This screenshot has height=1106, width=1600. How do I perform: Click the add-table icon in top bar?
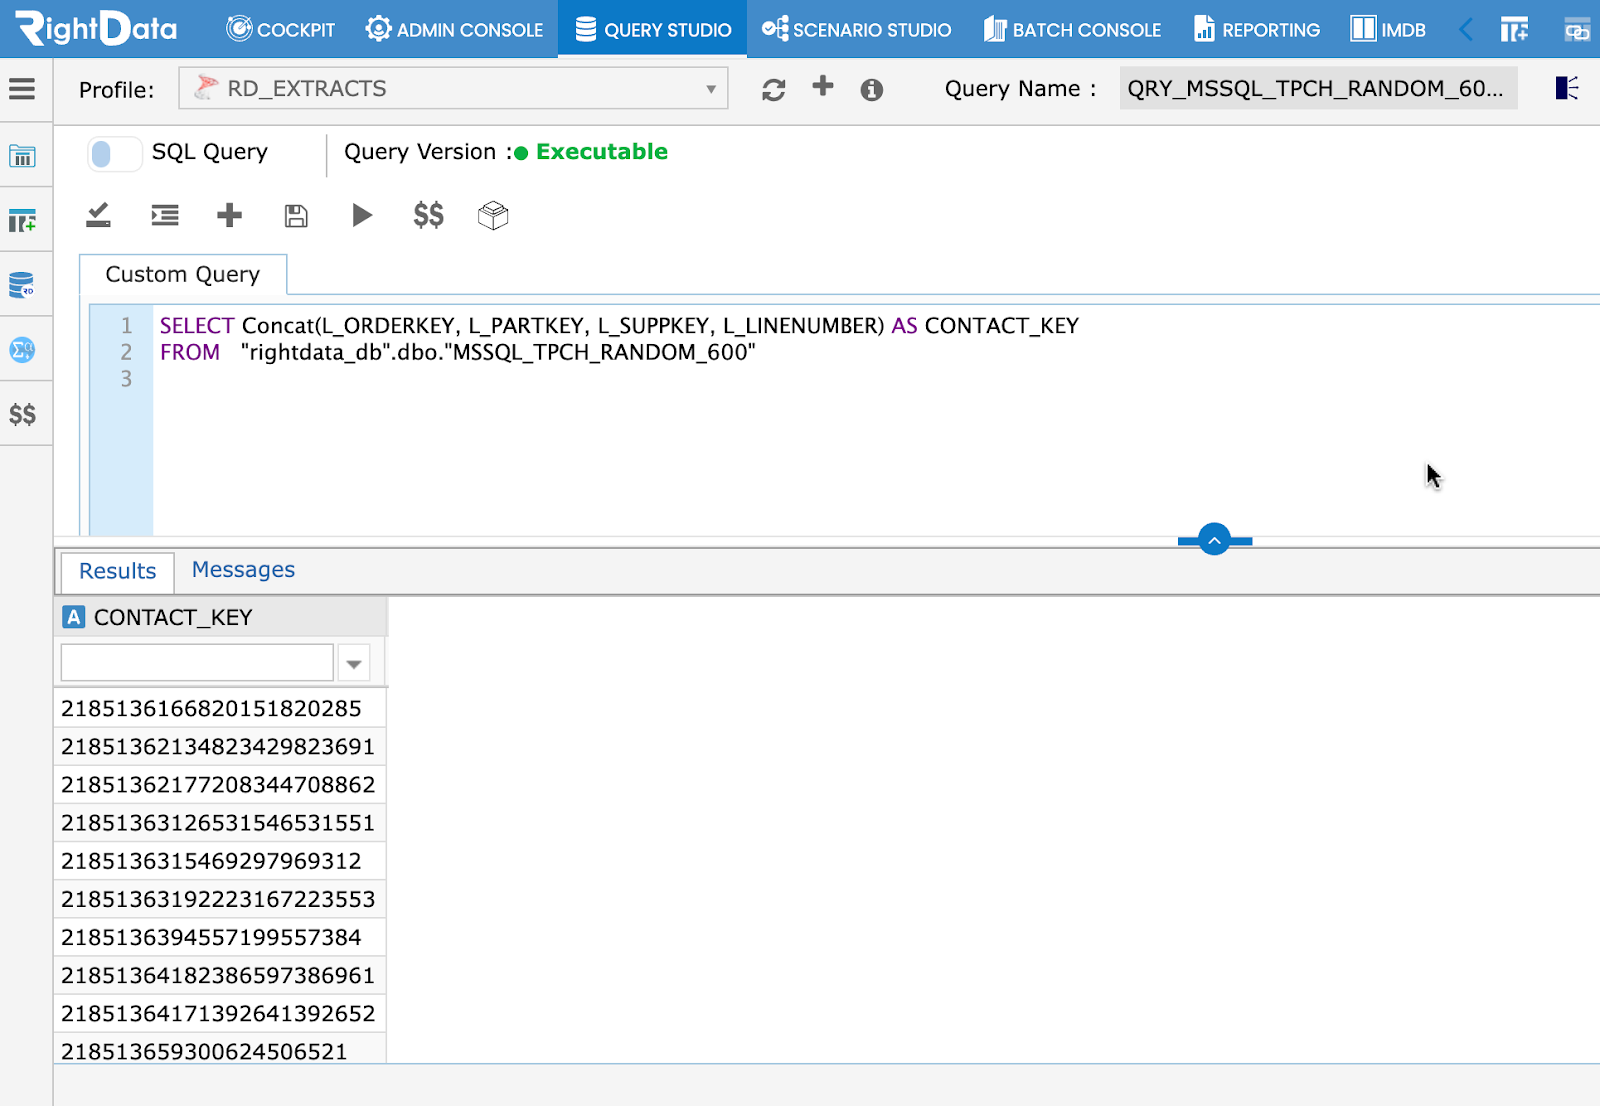(x=1514, y=30)
